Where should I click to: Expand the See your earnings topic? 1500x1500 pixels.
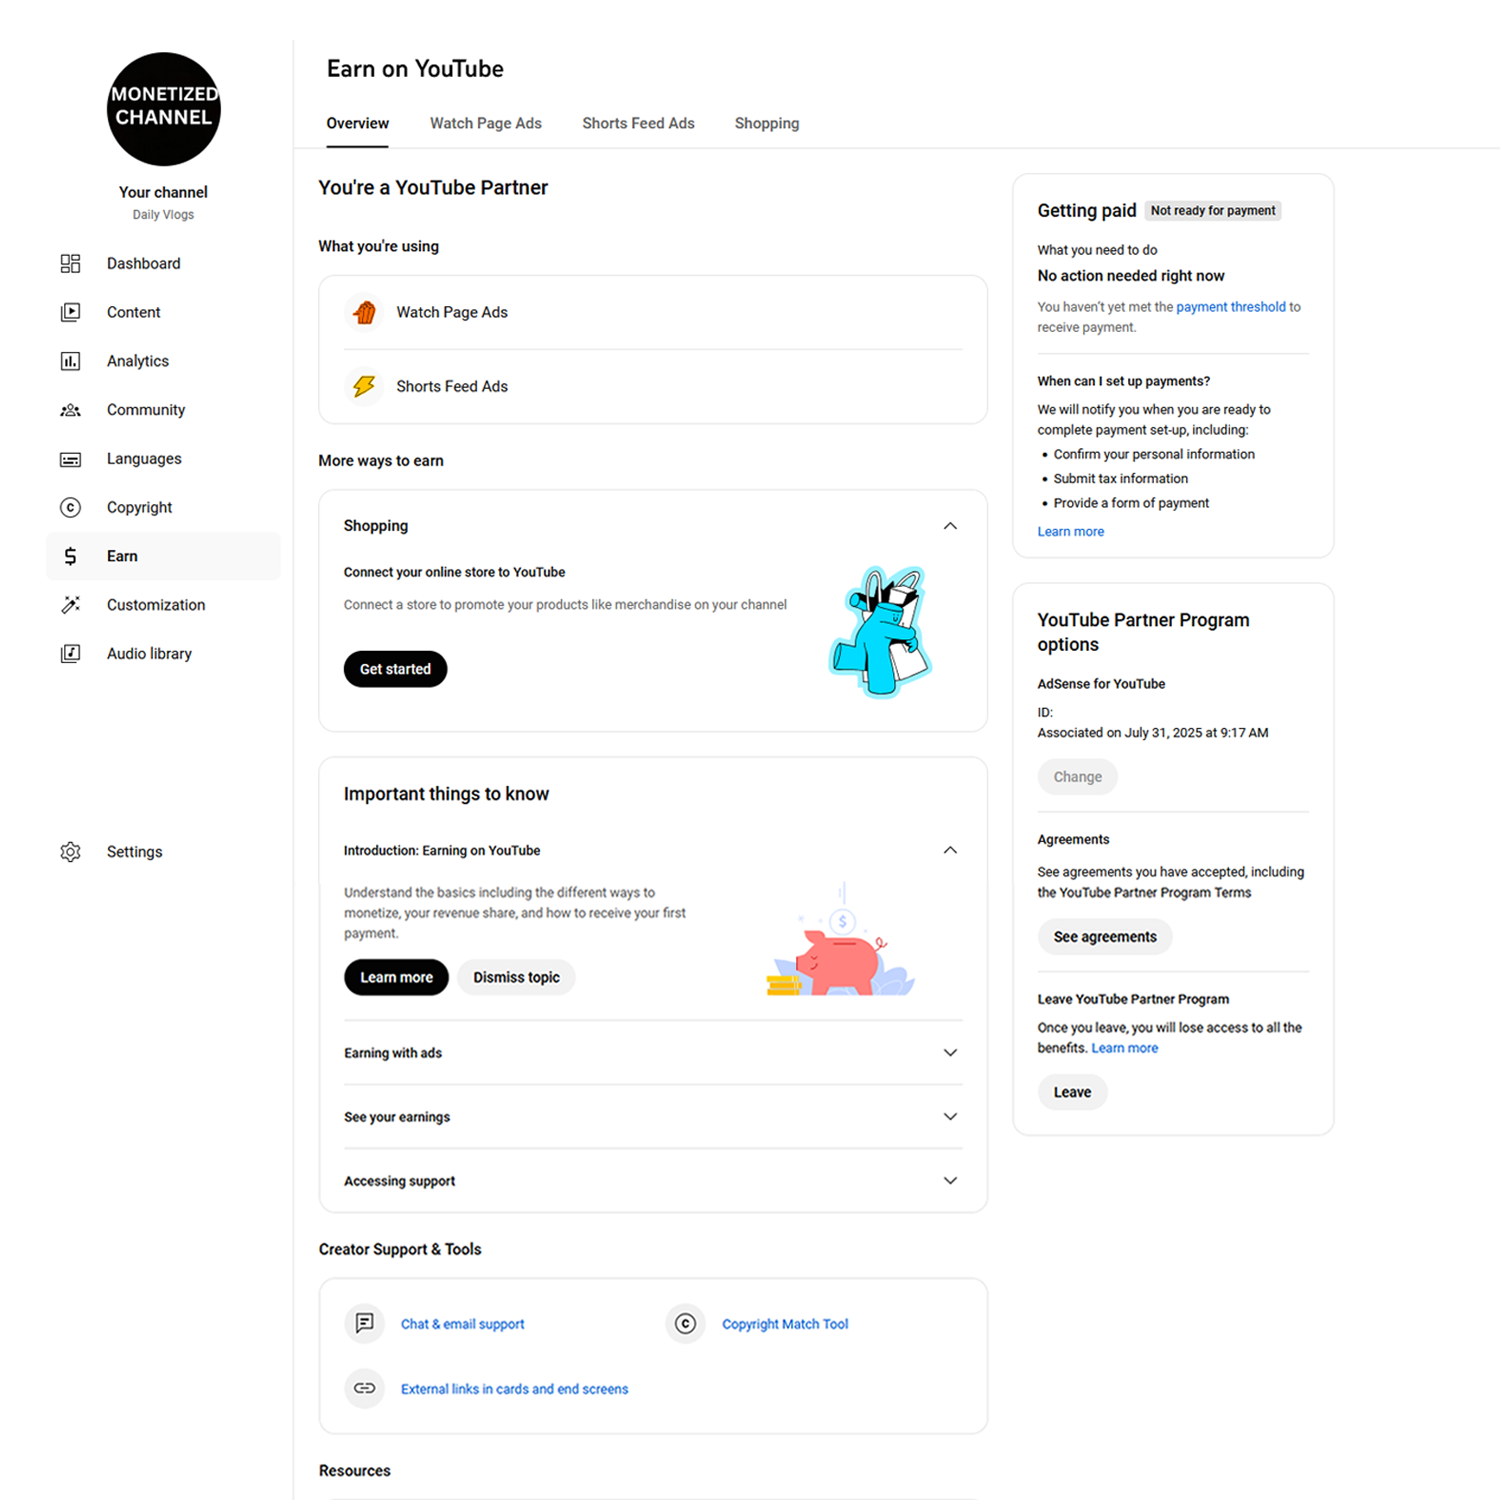click(950, 1117)
